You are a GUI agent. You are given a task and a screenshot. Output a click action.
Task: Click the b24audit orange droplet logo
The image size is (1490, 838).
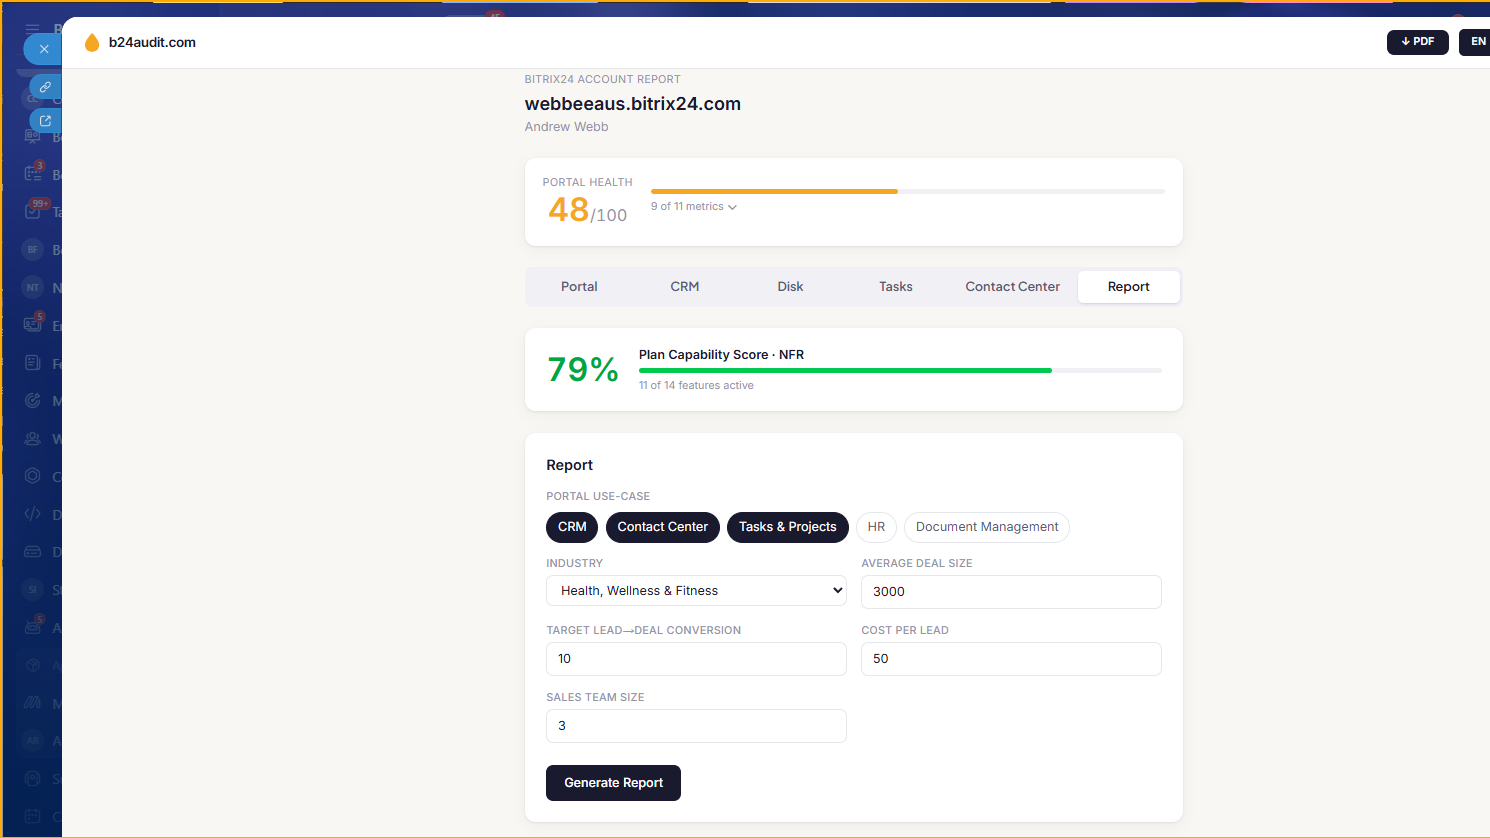pos(92,42)
